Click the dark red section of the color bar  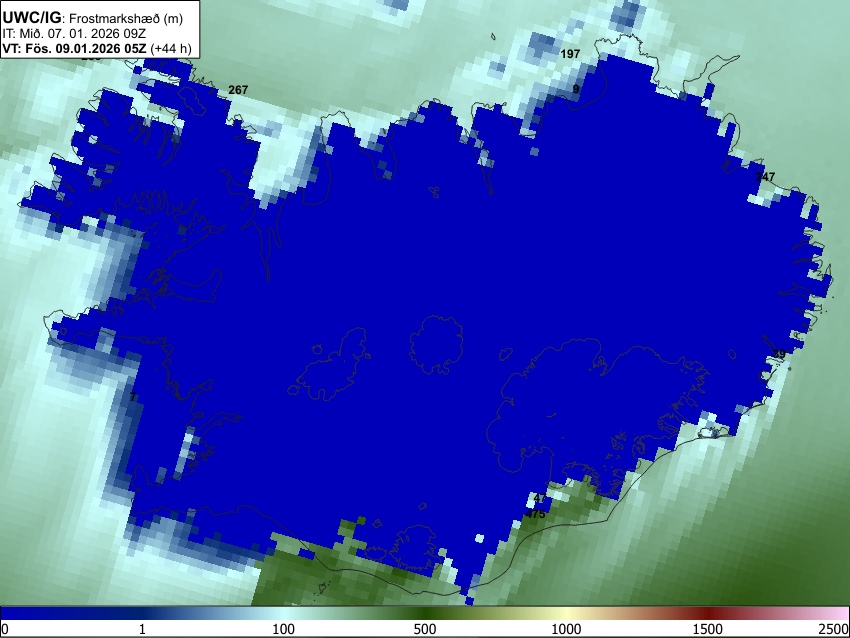(708, 613)
